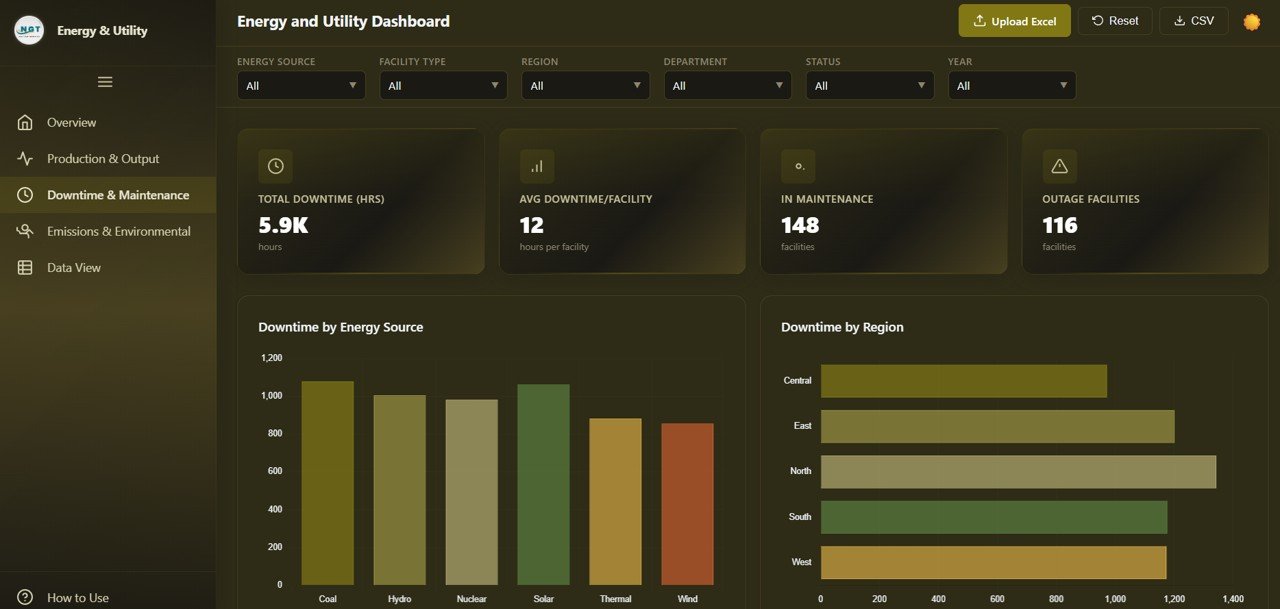This screenshot has width=1280, height=609.
Task: Open the Energy Source filter dropdown
Action: coord(300,85)
